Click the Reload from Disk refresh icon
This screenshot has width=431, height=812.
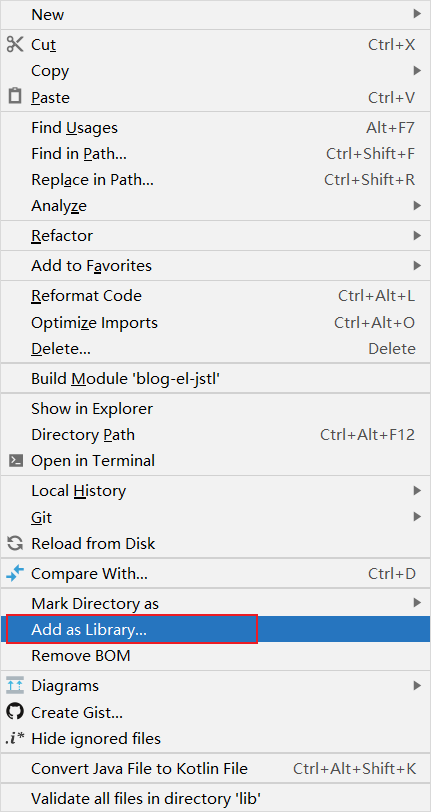15,543
